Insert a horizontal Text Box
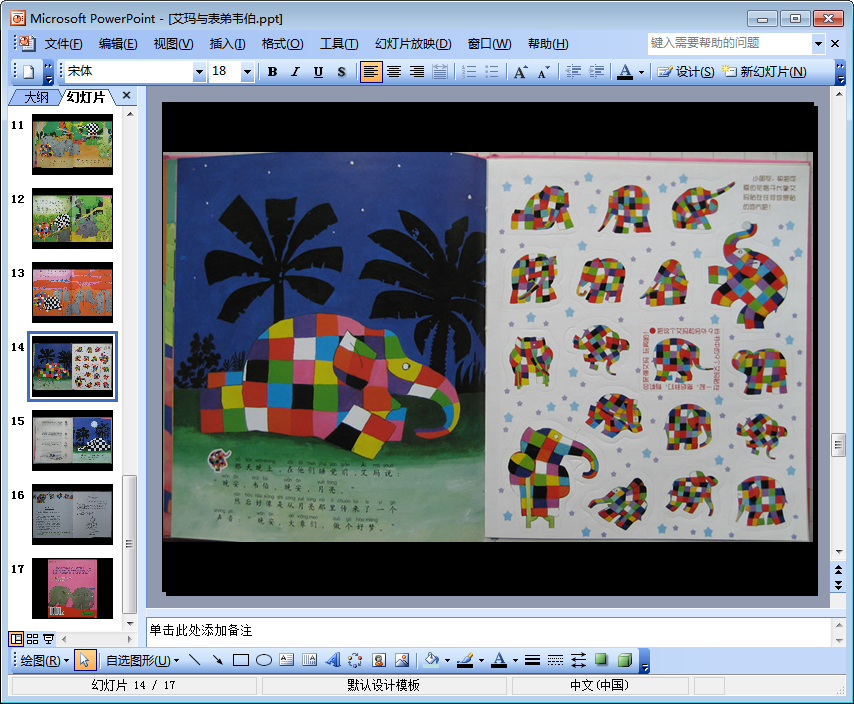Screen dimensions: 854x704 coord(286,660)
